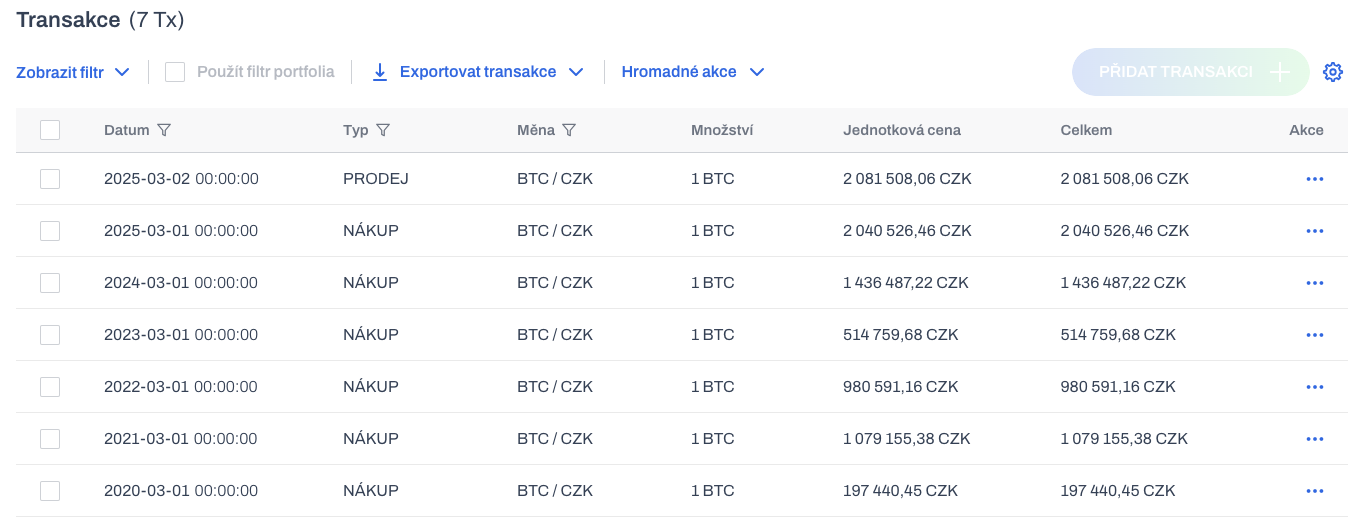Expand Exportovat transakce dropdown chevron
The width and height of the screenshot is (1363, 528).
pos(575,72)
